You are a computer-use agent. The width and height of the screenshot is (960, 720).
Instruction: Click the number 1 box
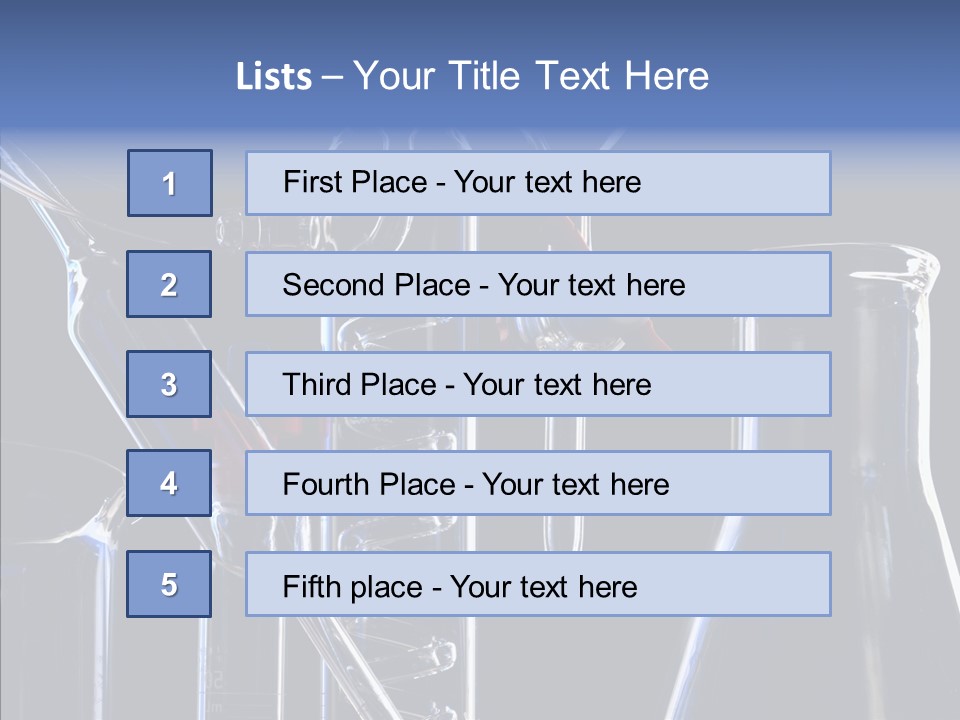[x=169, y=183]
